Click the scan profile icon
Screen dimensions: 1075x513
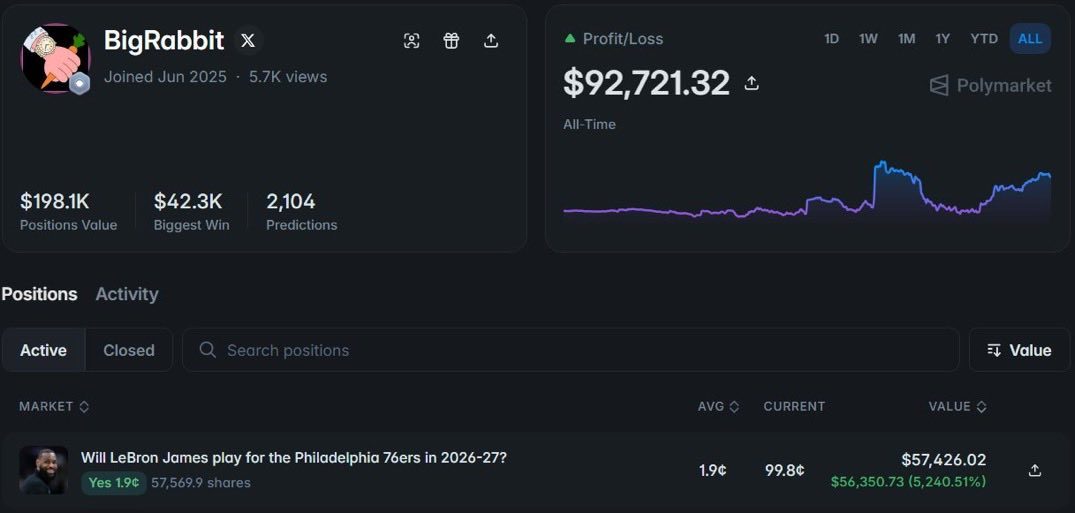tap(411, 41)
